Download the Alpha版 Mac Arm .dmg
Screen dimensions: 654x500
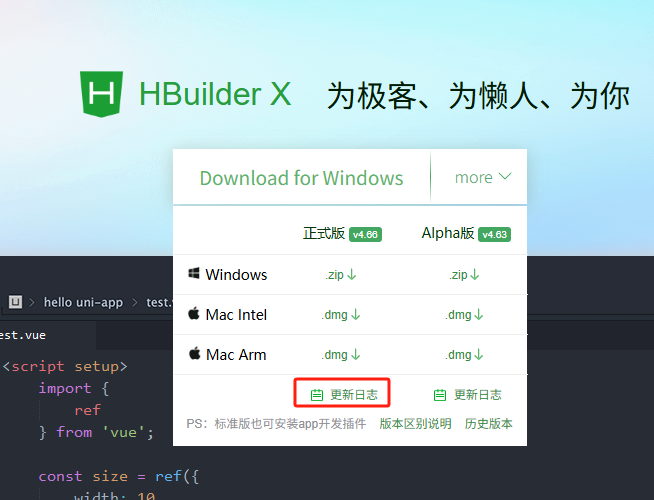click(464, 354)
